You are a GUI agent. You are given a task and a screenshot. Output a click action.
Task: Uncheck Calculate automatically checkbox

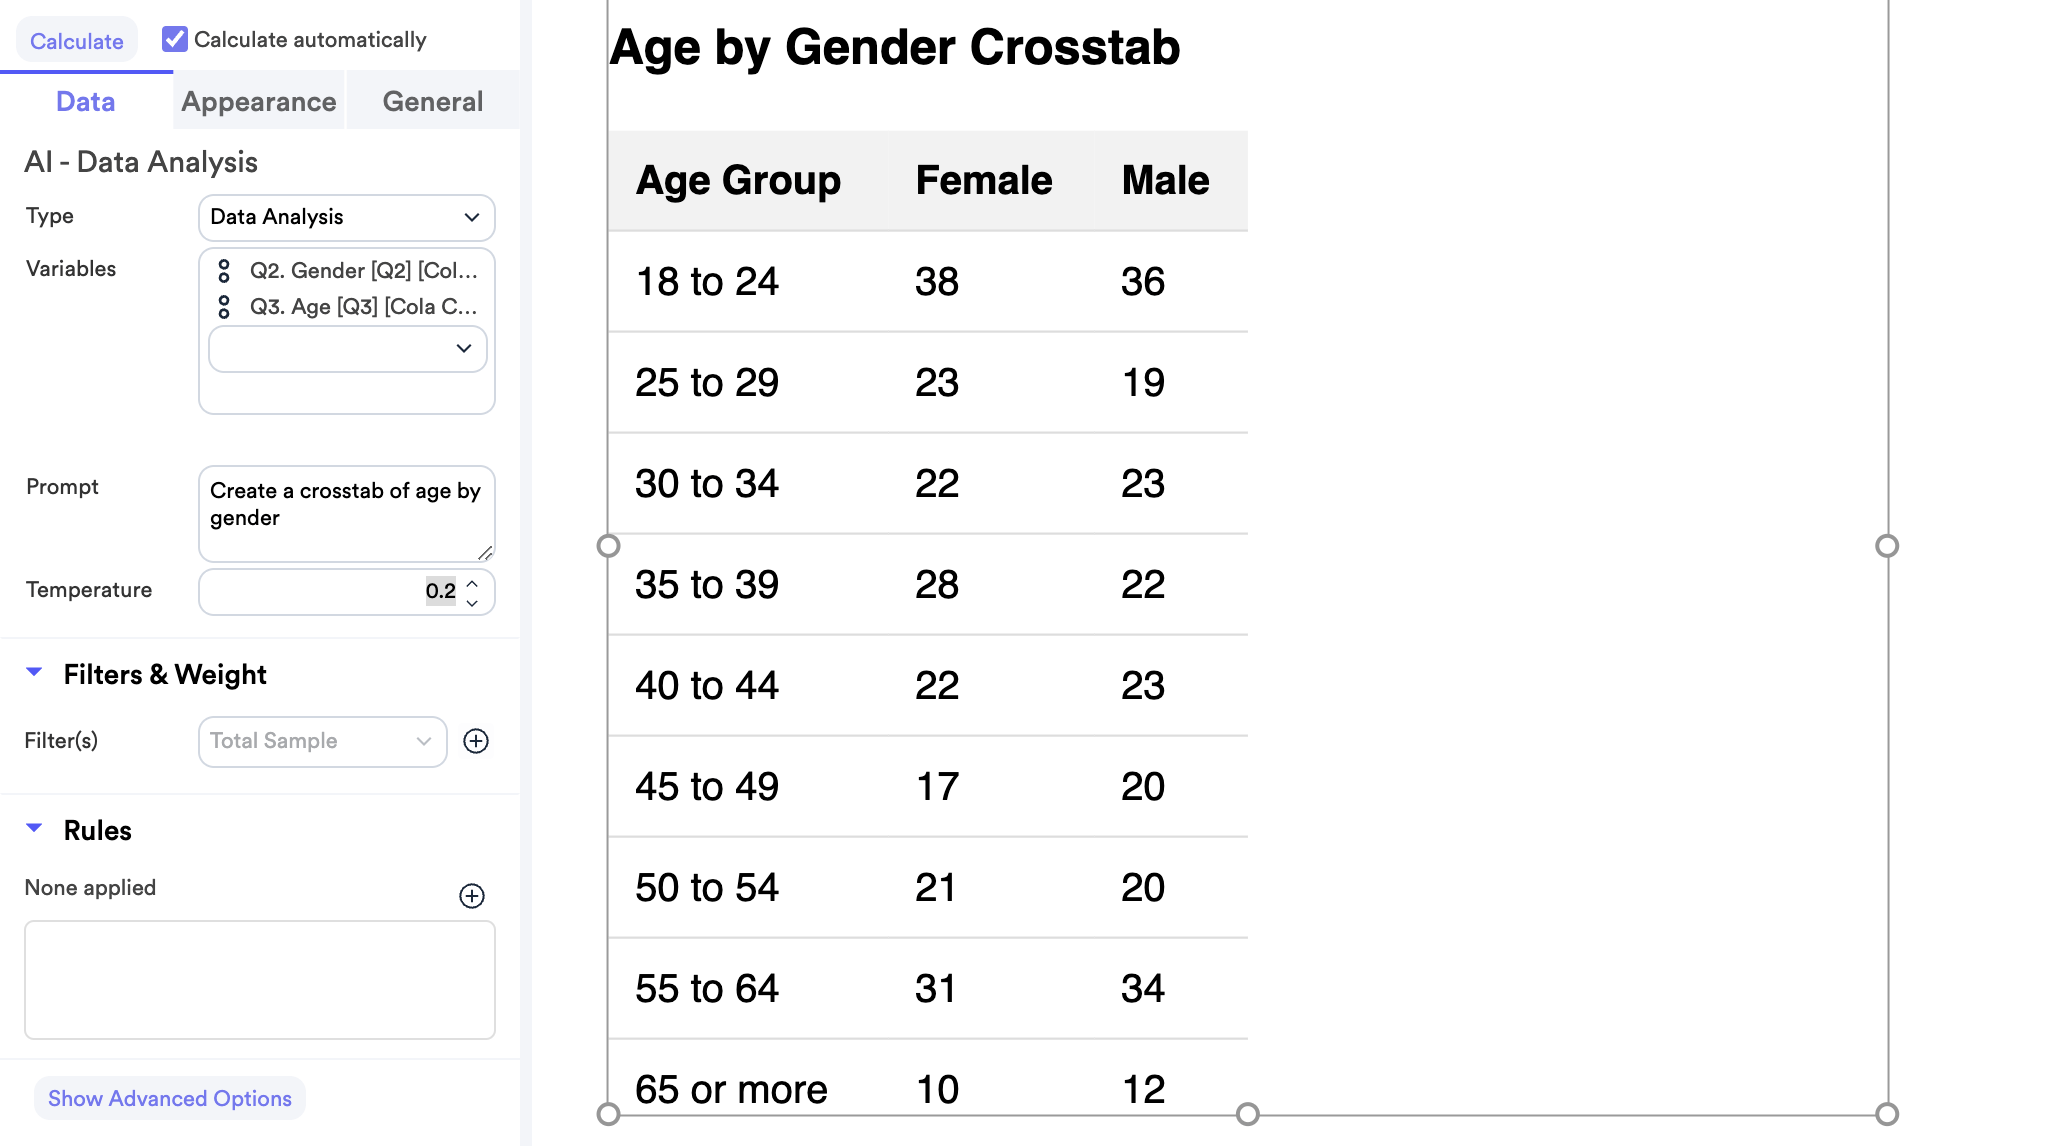pos(175,39)
